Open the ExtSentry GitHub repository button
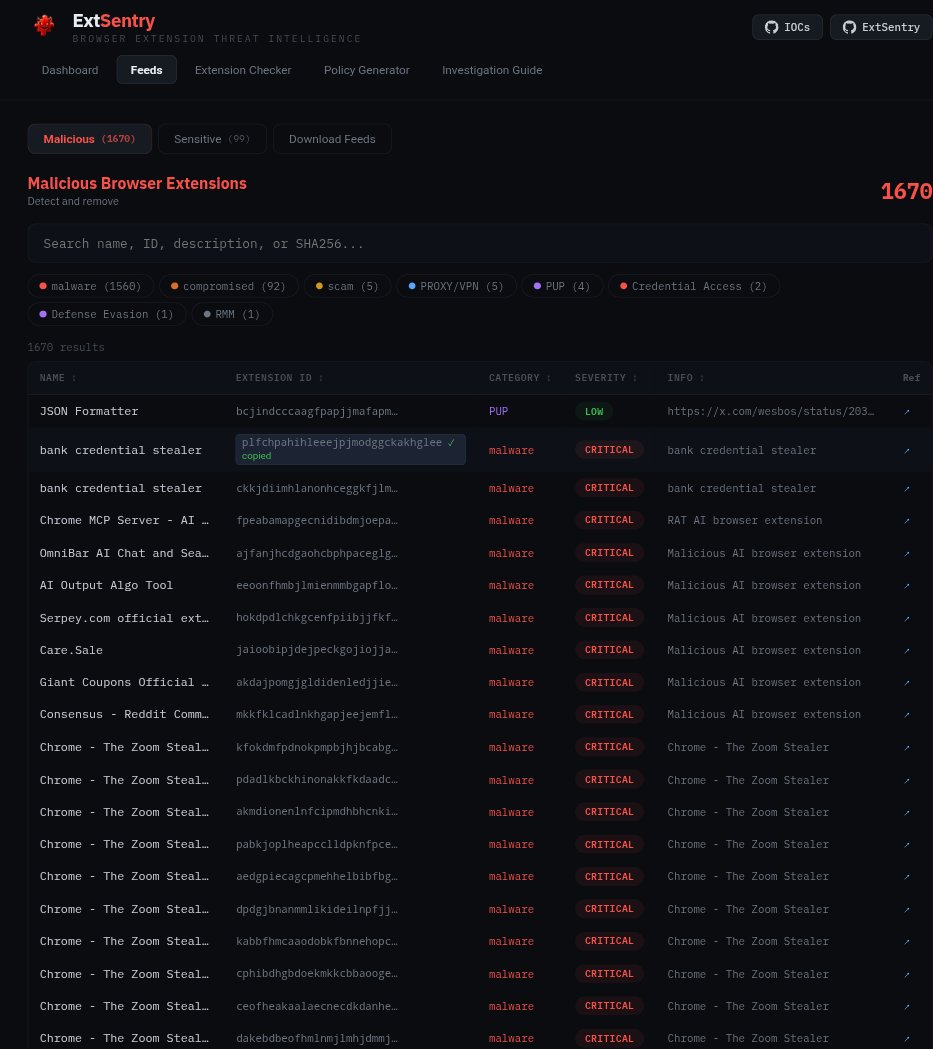The width and height of the screenshot is (933, 1049). pos(881,27)
